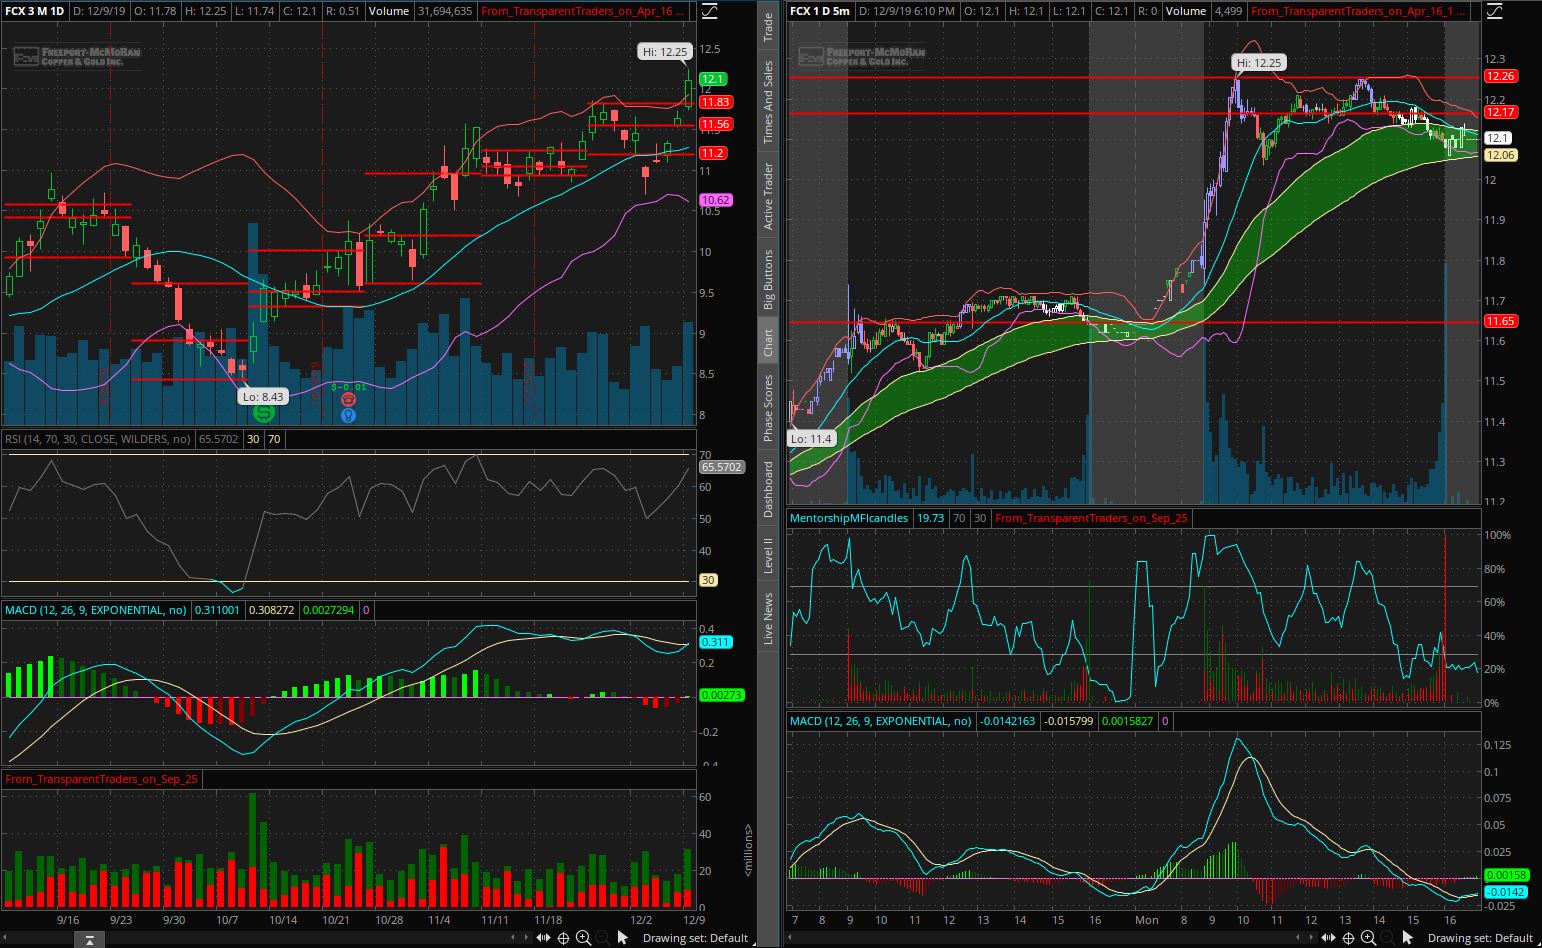Click the right chart's expansion arrows icon

(1328, 937)
